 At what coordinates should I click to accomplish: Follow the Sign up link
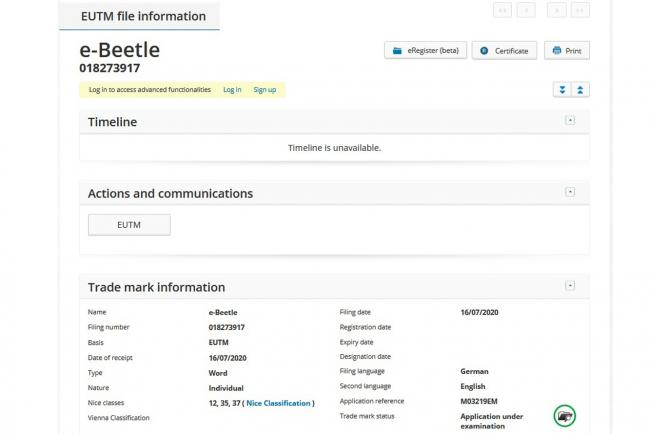tap(264, 90)
